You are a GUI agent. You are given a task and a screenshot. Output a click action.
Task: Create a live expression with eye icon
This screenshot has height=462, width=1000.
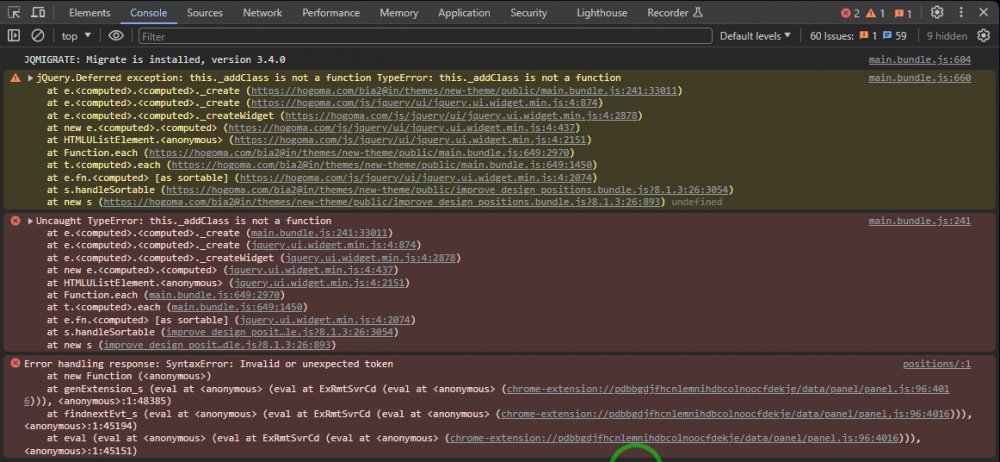click(x=116, y=36)
